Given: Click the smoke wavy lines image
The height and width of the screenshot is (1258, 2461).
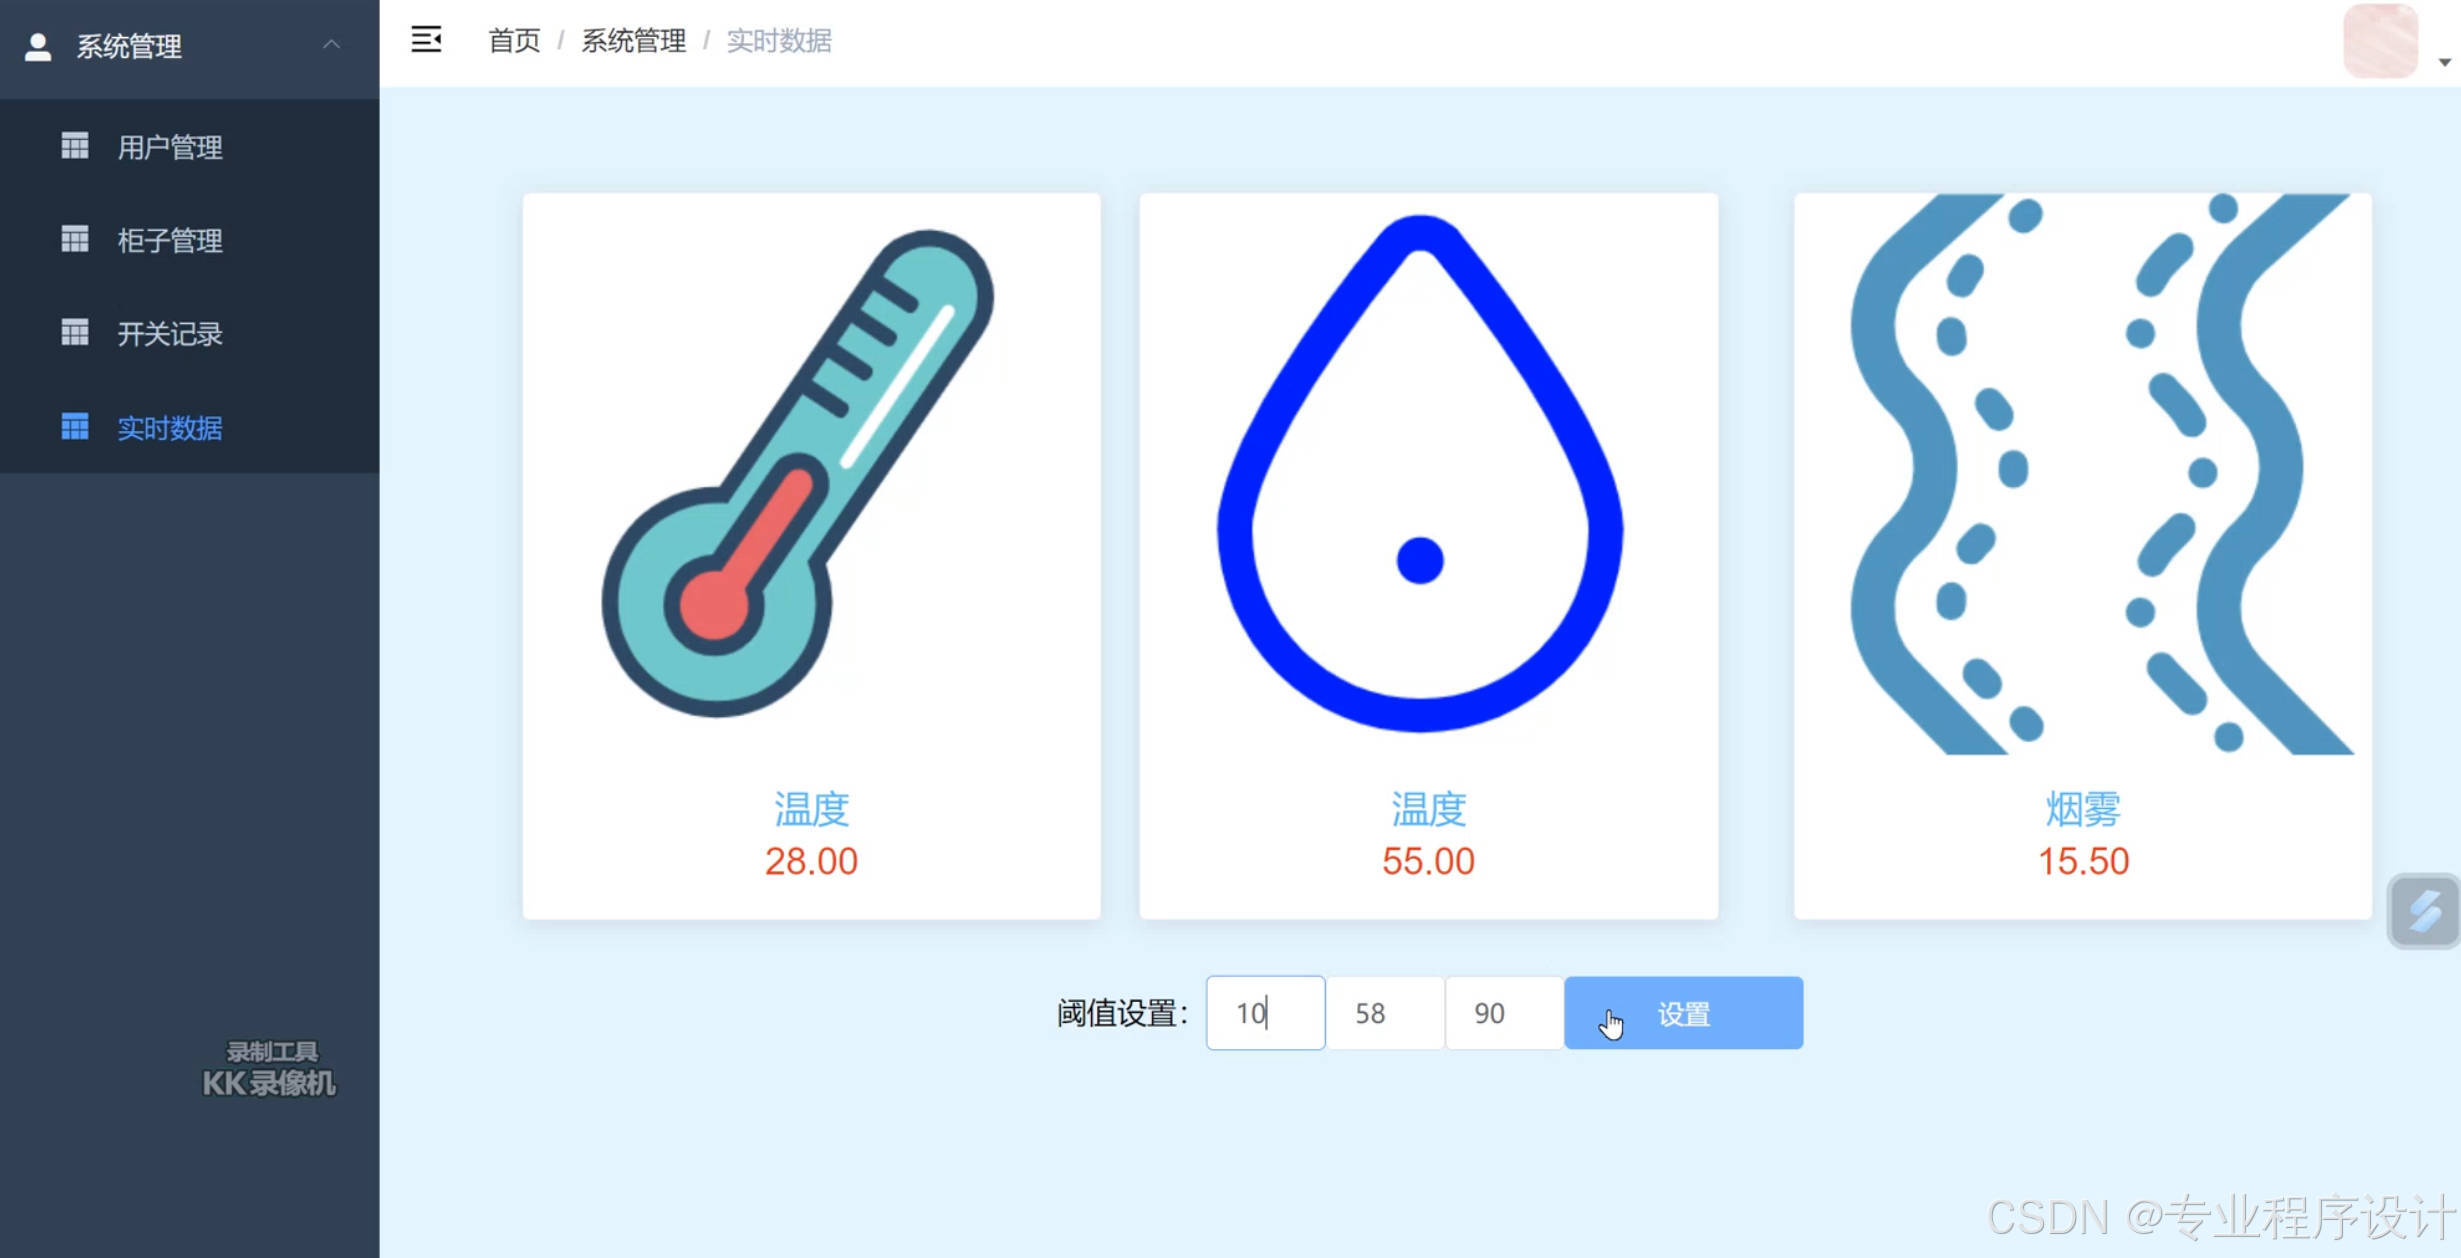Looking at the screenshot, I should [2082, 473].
